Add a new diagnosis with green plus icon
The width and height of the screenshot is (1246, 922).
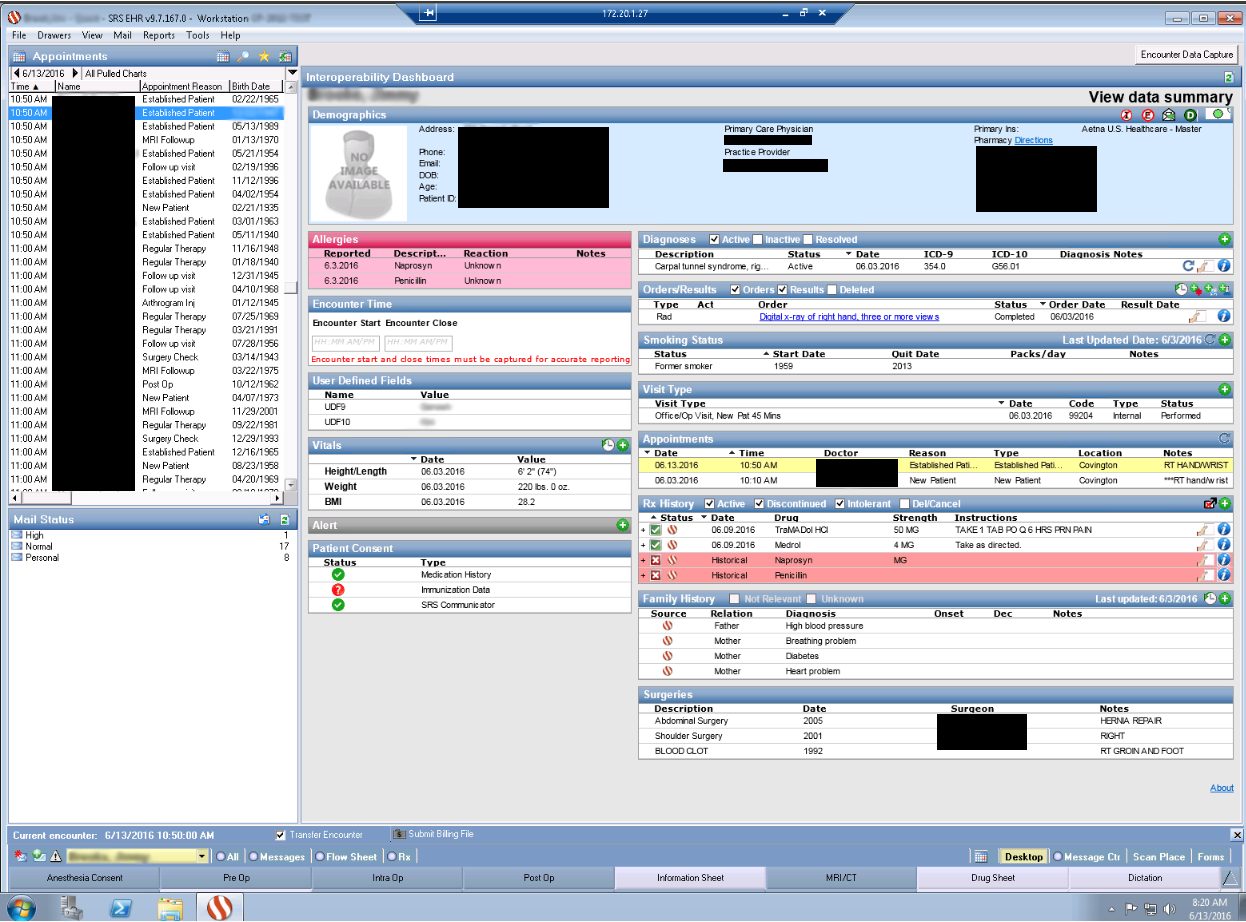[x=1224, y=239]
